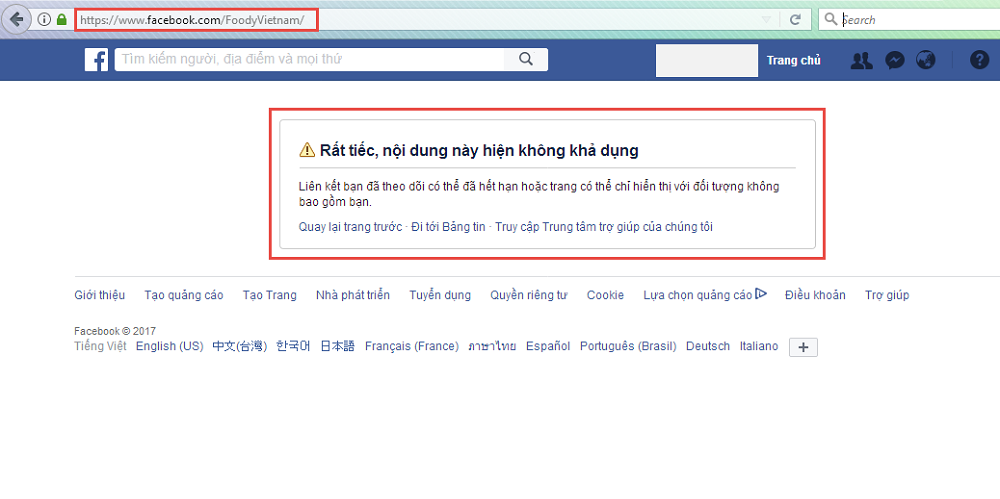This screenshot has width=1000, height=499.
Task: Open site info via the circled i icon
Action: point(44,19)
